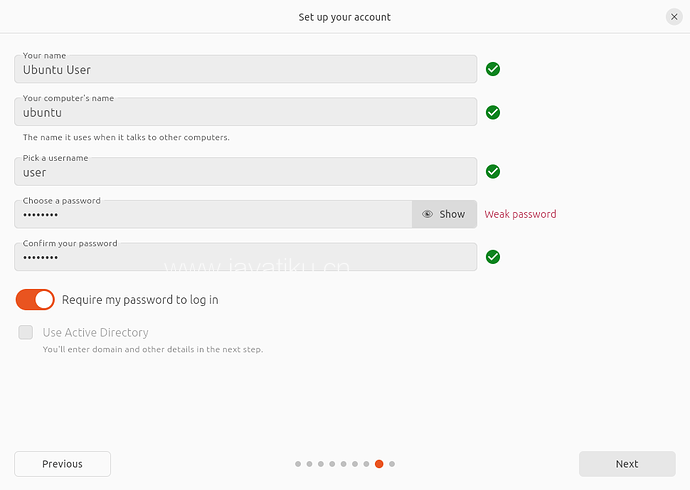
Task: Focus the Your computer's name field
Action: point(245,113)
